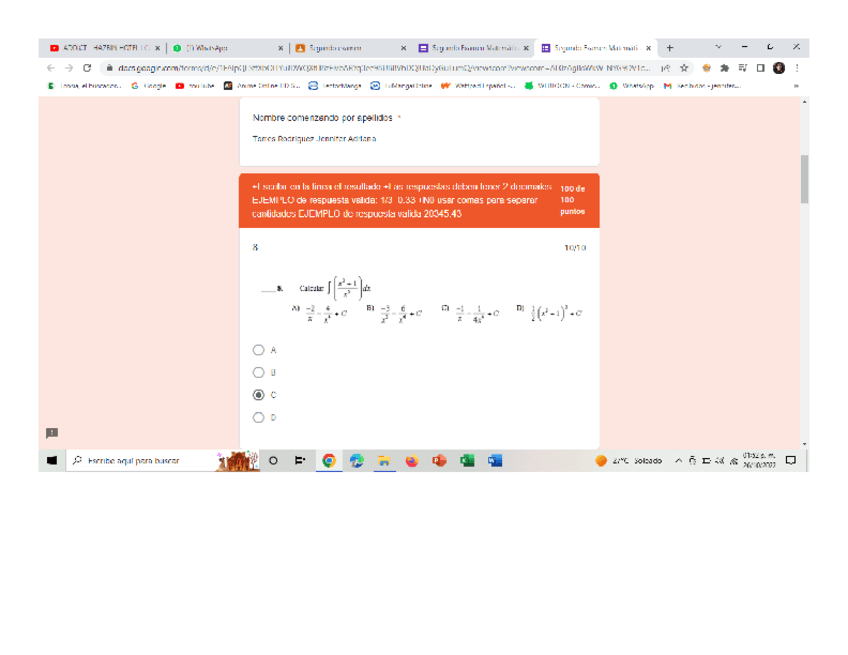Open the first bookmark in bookmarks bar
Viewport: 848px width, 655px height.
(x=84, y=85)
